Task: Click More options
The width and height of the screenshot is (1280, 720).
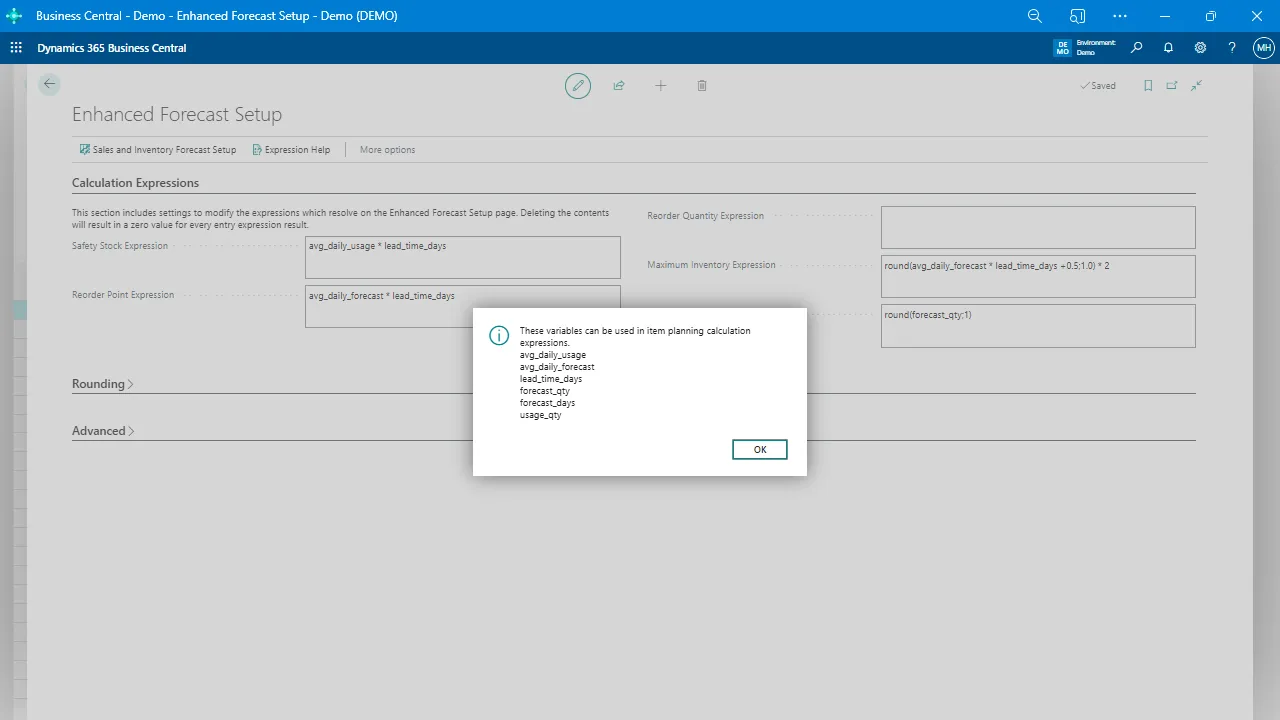Action: [x=387, y=150]
